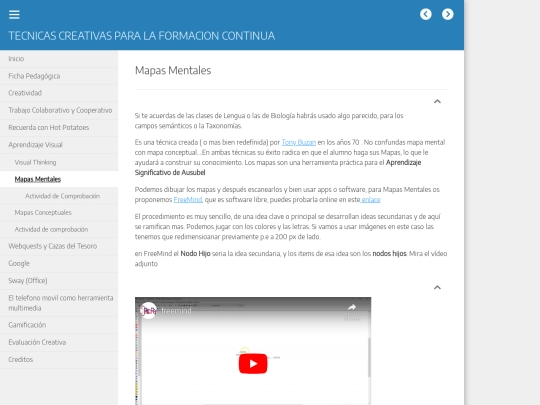Open Creatividad section

tap(59, 93)
